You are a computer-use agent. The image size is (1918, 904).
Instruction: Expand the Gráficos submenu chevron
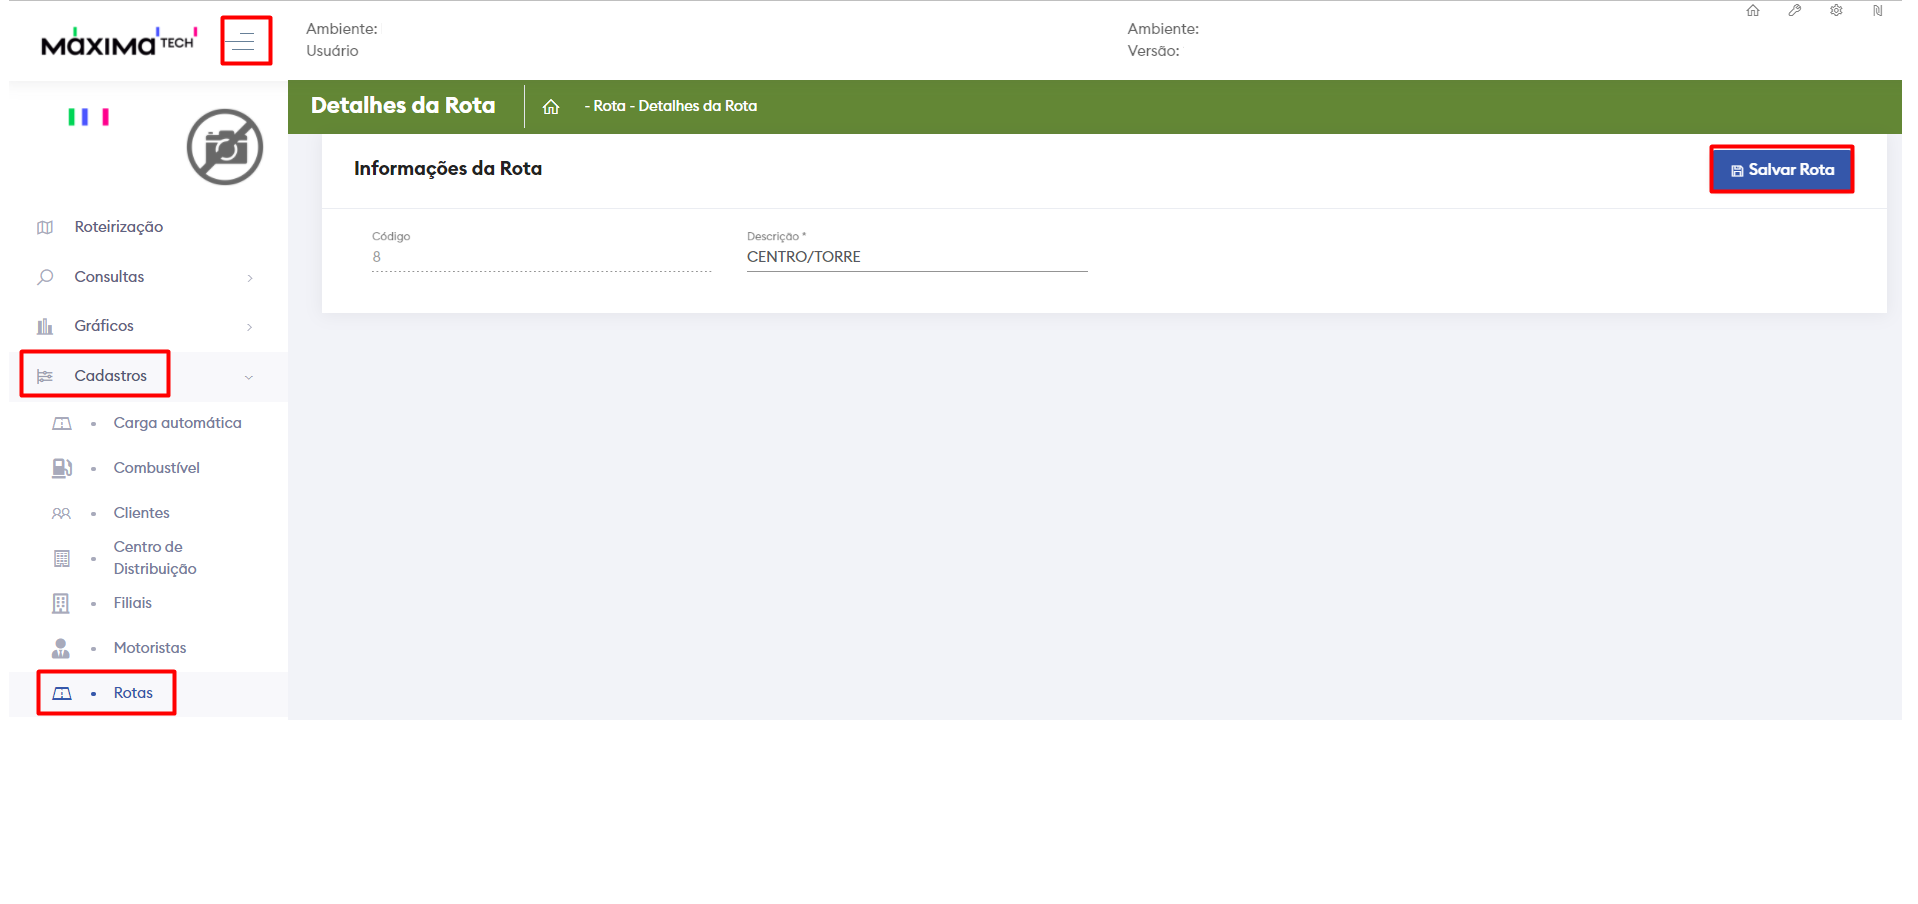pyautogui.click(x=250, y=327)
